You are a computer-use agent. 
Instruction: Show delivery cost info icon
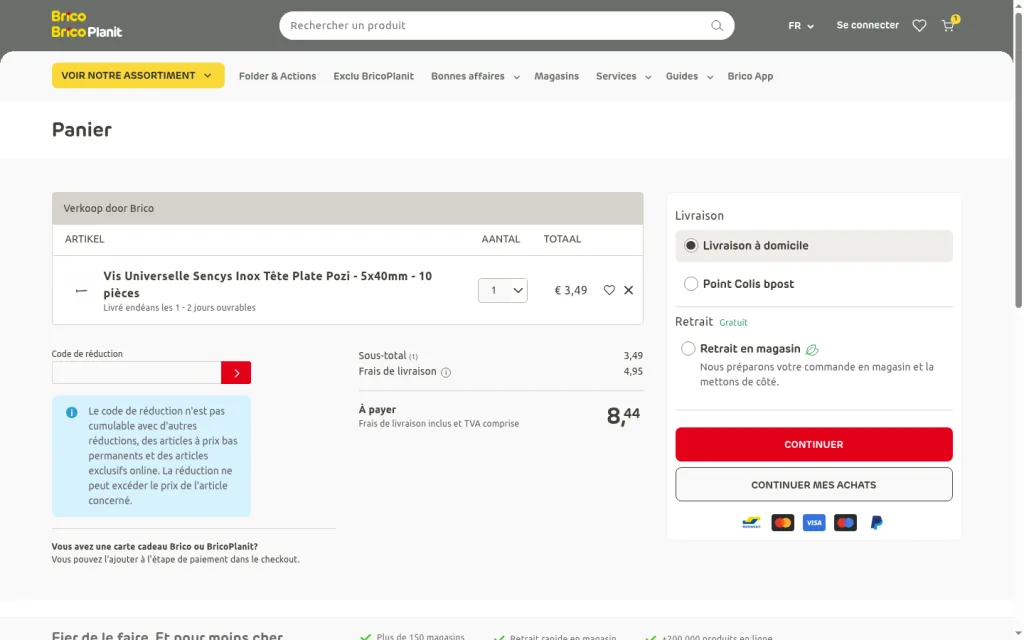pos(445,372)
